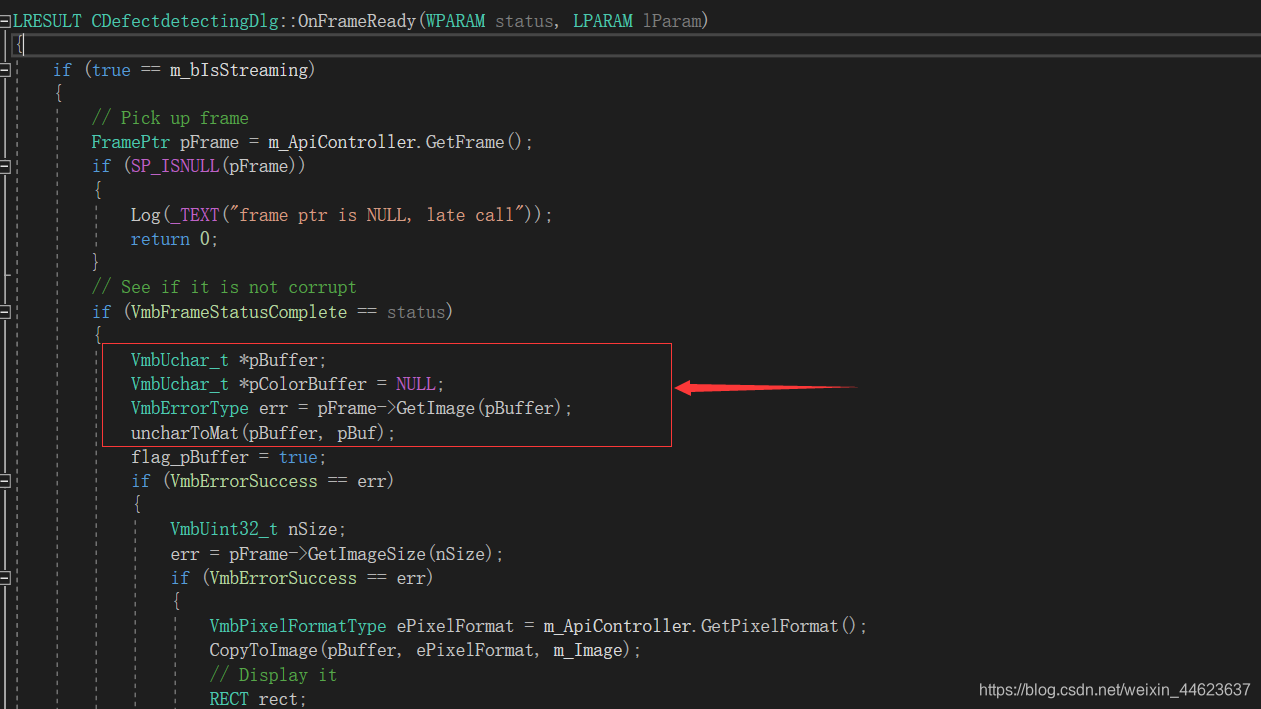The image size is (1261, 709).
Task: Collapse the fold marker beside 'if (VmbErrorSuccess == err)' above 'VmbUint32_t nSize'
Action: [5, 482]
